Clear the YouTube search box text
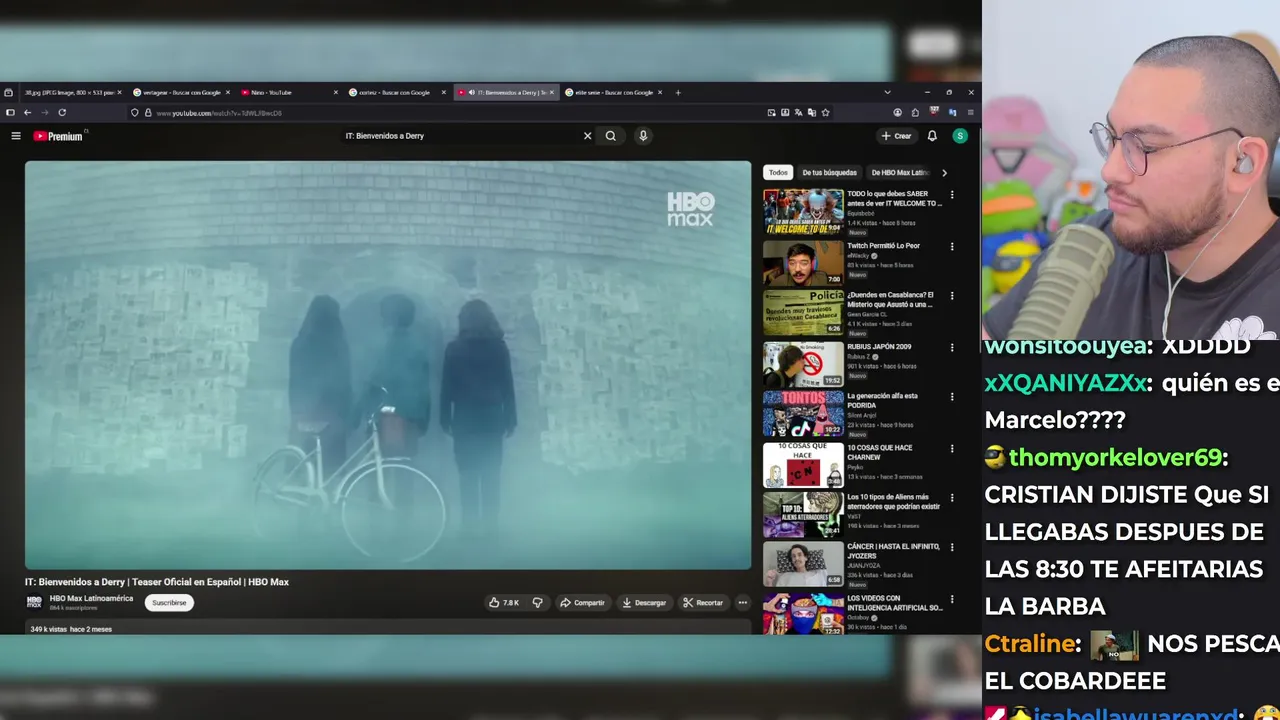Screen dimensions: 1280x720 click(x=587, y=136)
